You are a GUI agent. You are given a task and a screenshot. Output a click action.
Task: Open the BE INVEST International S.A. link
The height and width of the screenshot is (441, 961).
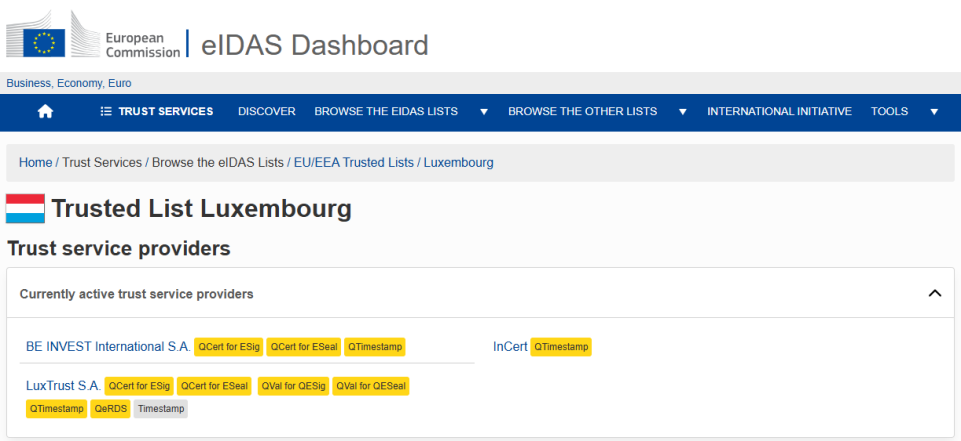pyautogui.click(x=108, y=347)
